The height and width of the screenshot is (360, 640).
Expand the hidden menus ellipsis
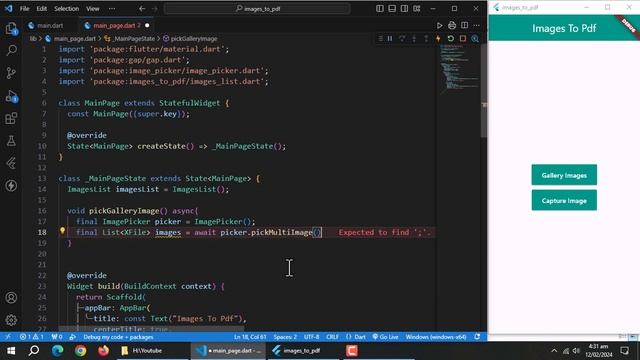click(x=112, y=9)
